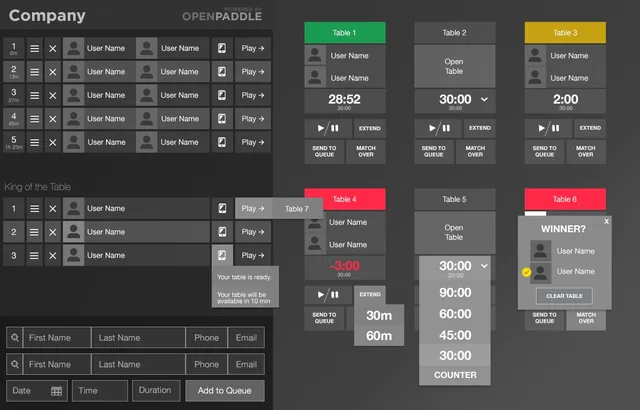Click EXTEND on Table 1
640x410 pixels.
[x=369, y=129]
